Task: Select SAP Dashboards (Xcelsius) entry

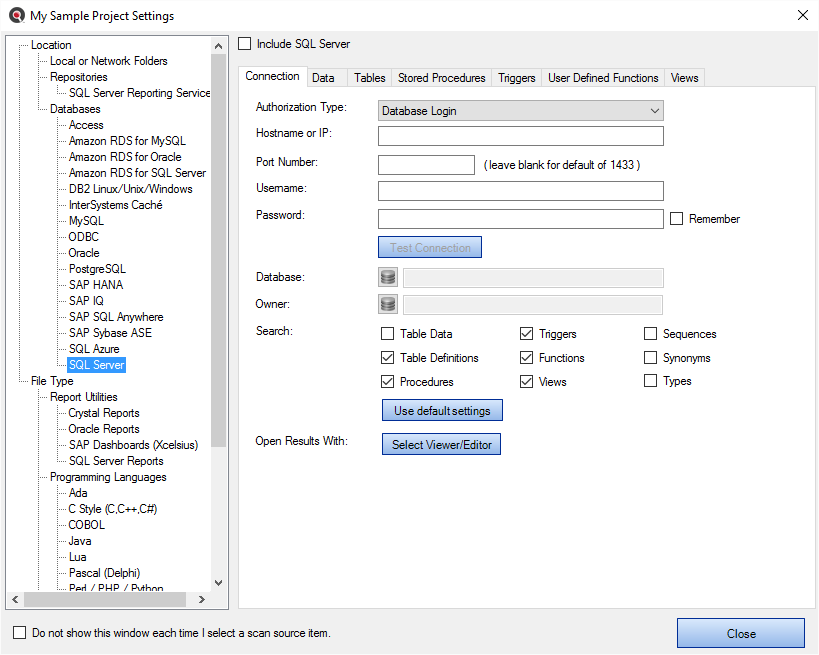Action: coord(134,445)
